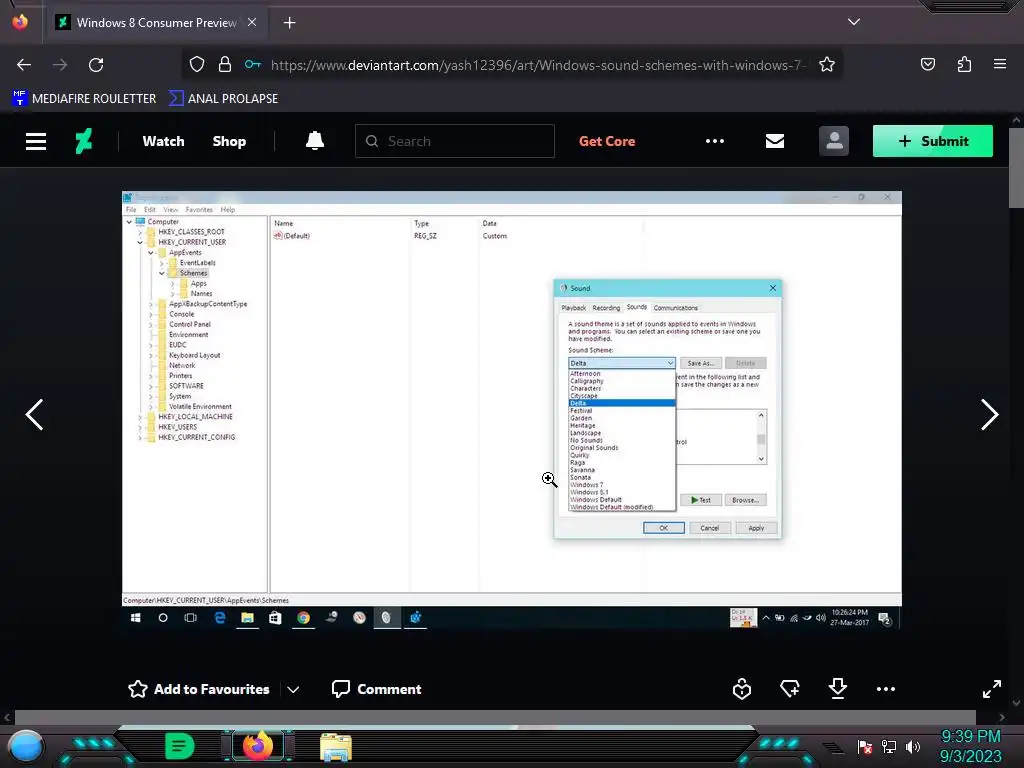Go to DeviantArt home via logo
Screen dimensions: 1024x768
pos(84,140)
